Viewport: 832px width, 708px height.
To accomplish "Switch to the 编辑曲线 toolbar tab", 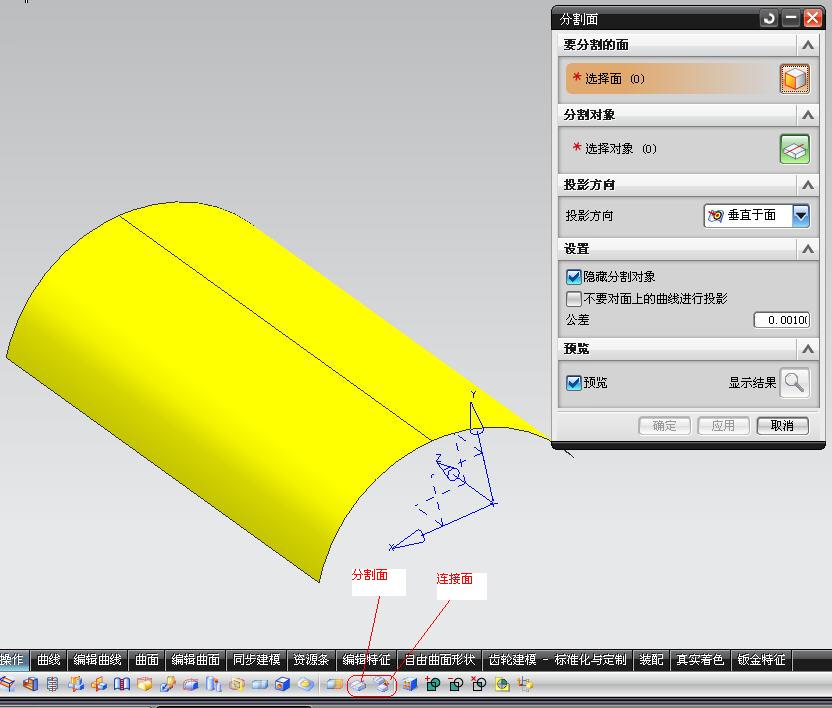I will point(98,660).
